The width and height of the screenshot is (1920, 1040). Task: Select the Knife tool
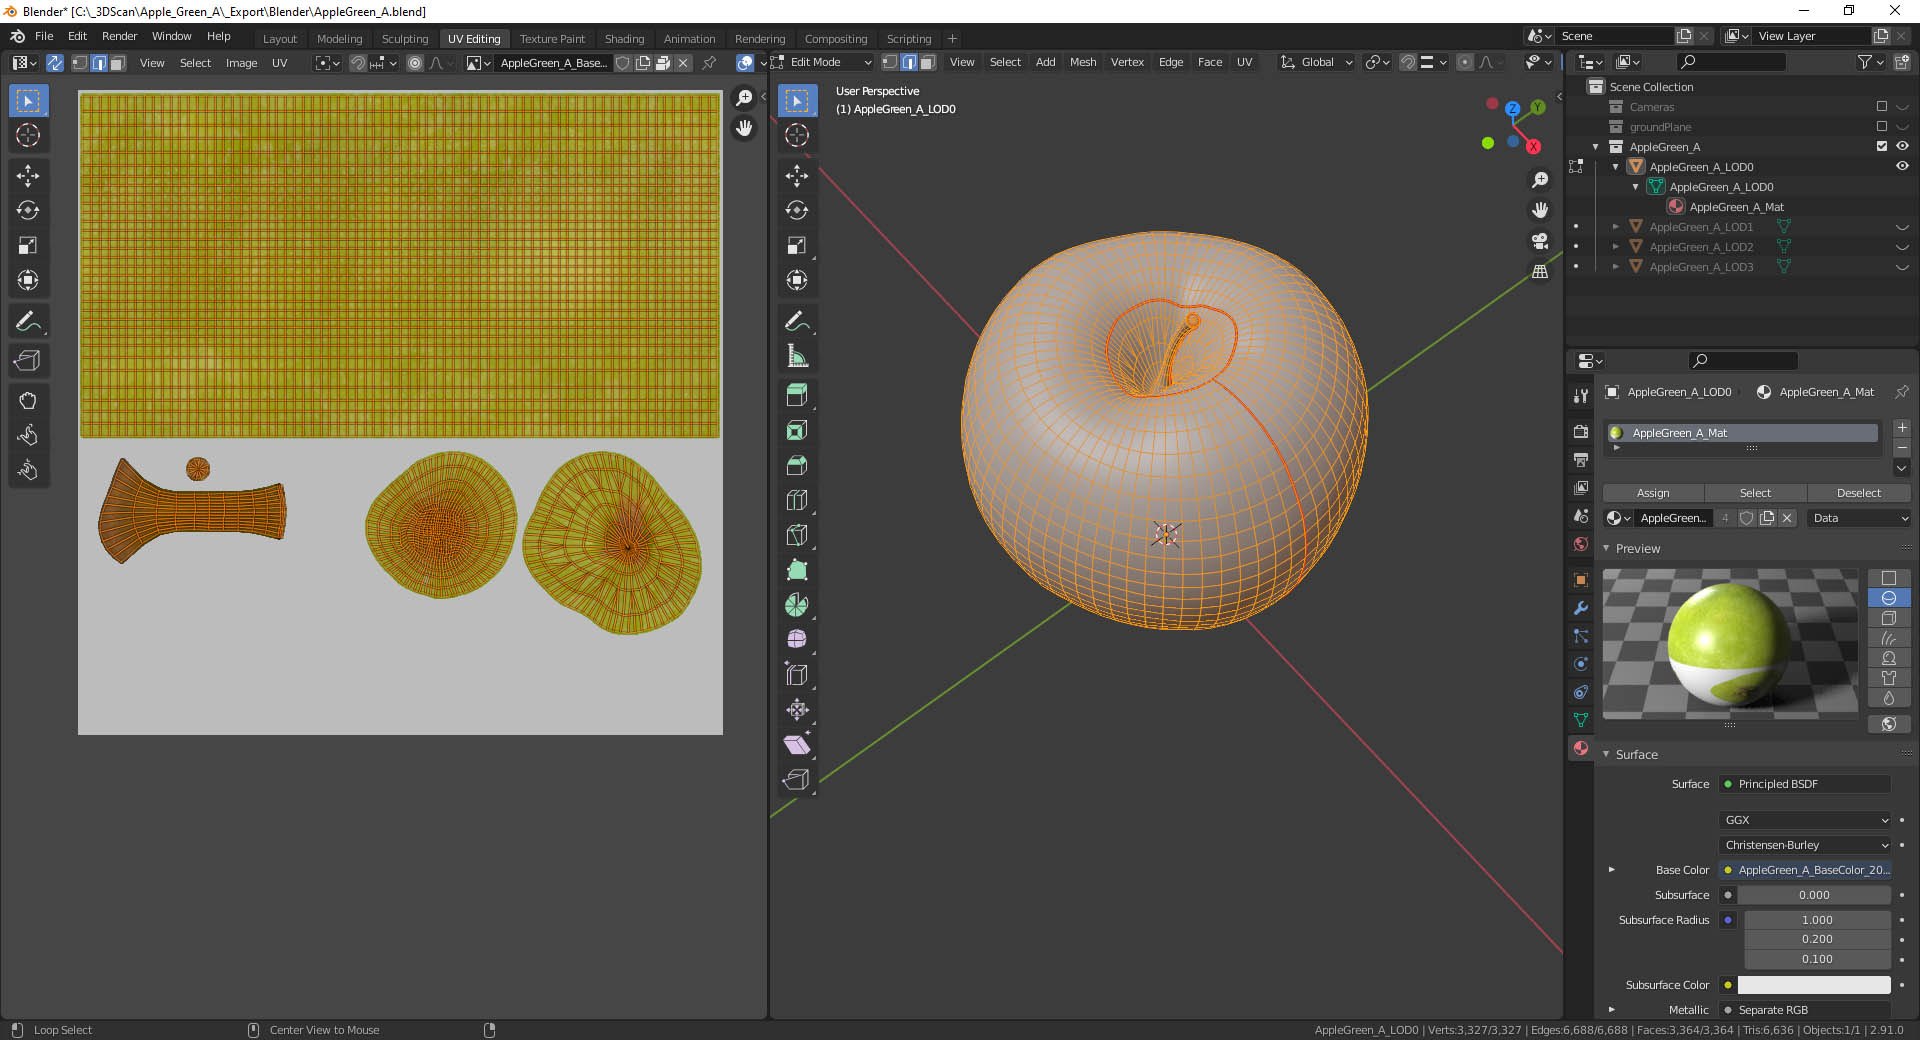797,535
